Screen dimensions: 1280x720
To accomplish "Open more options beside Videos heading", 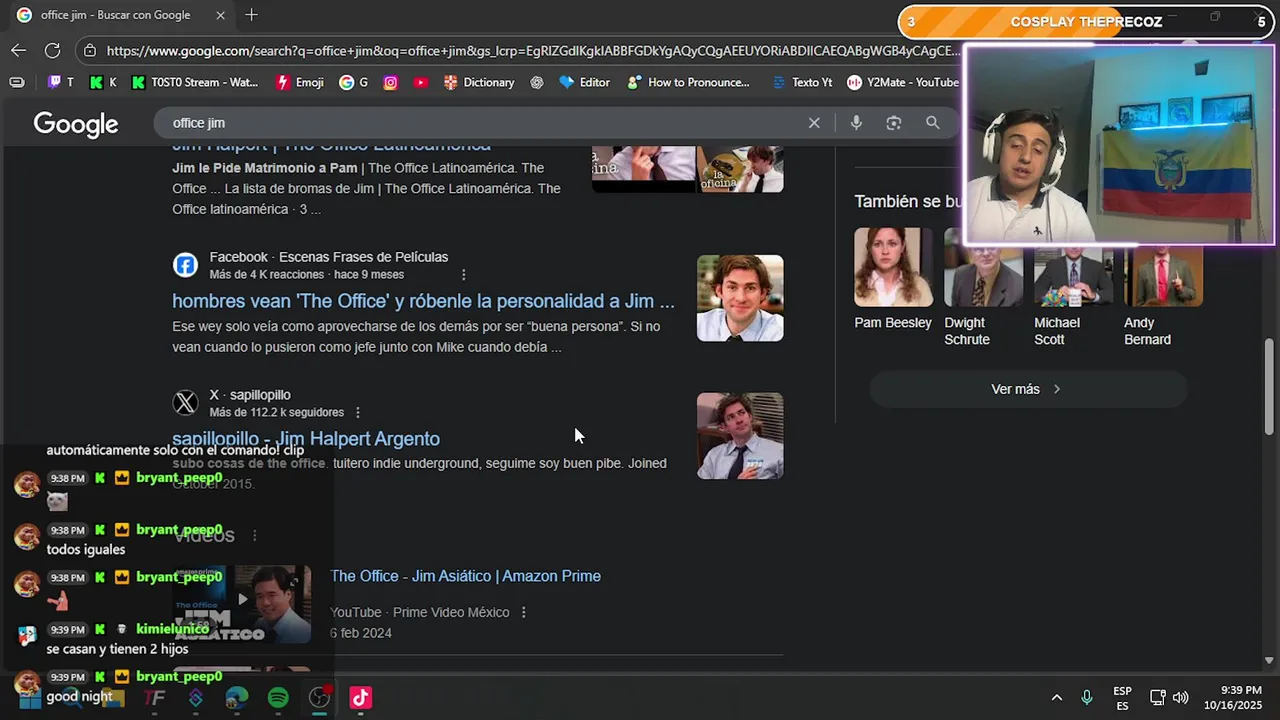I will tap(254, 536).
